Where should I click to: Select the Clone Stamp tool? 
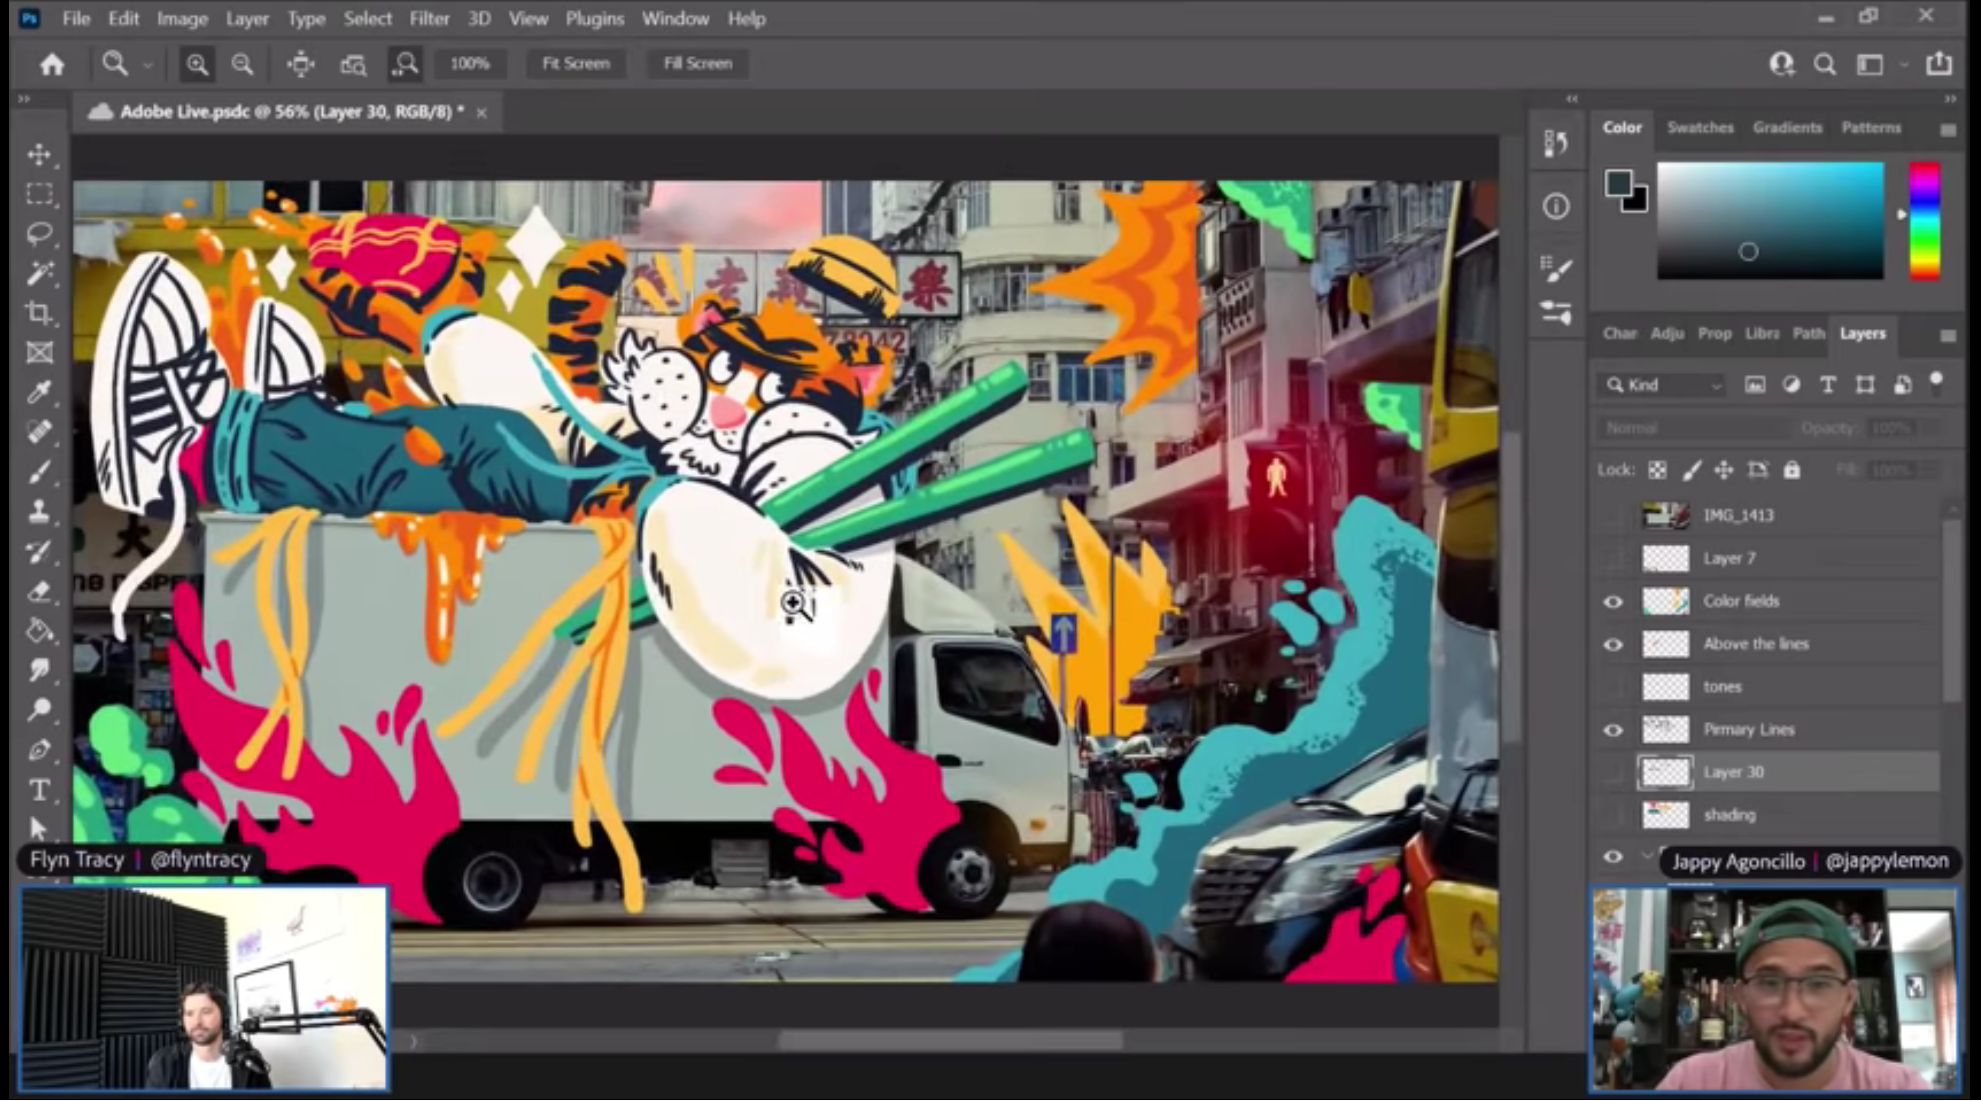[39, 512]
